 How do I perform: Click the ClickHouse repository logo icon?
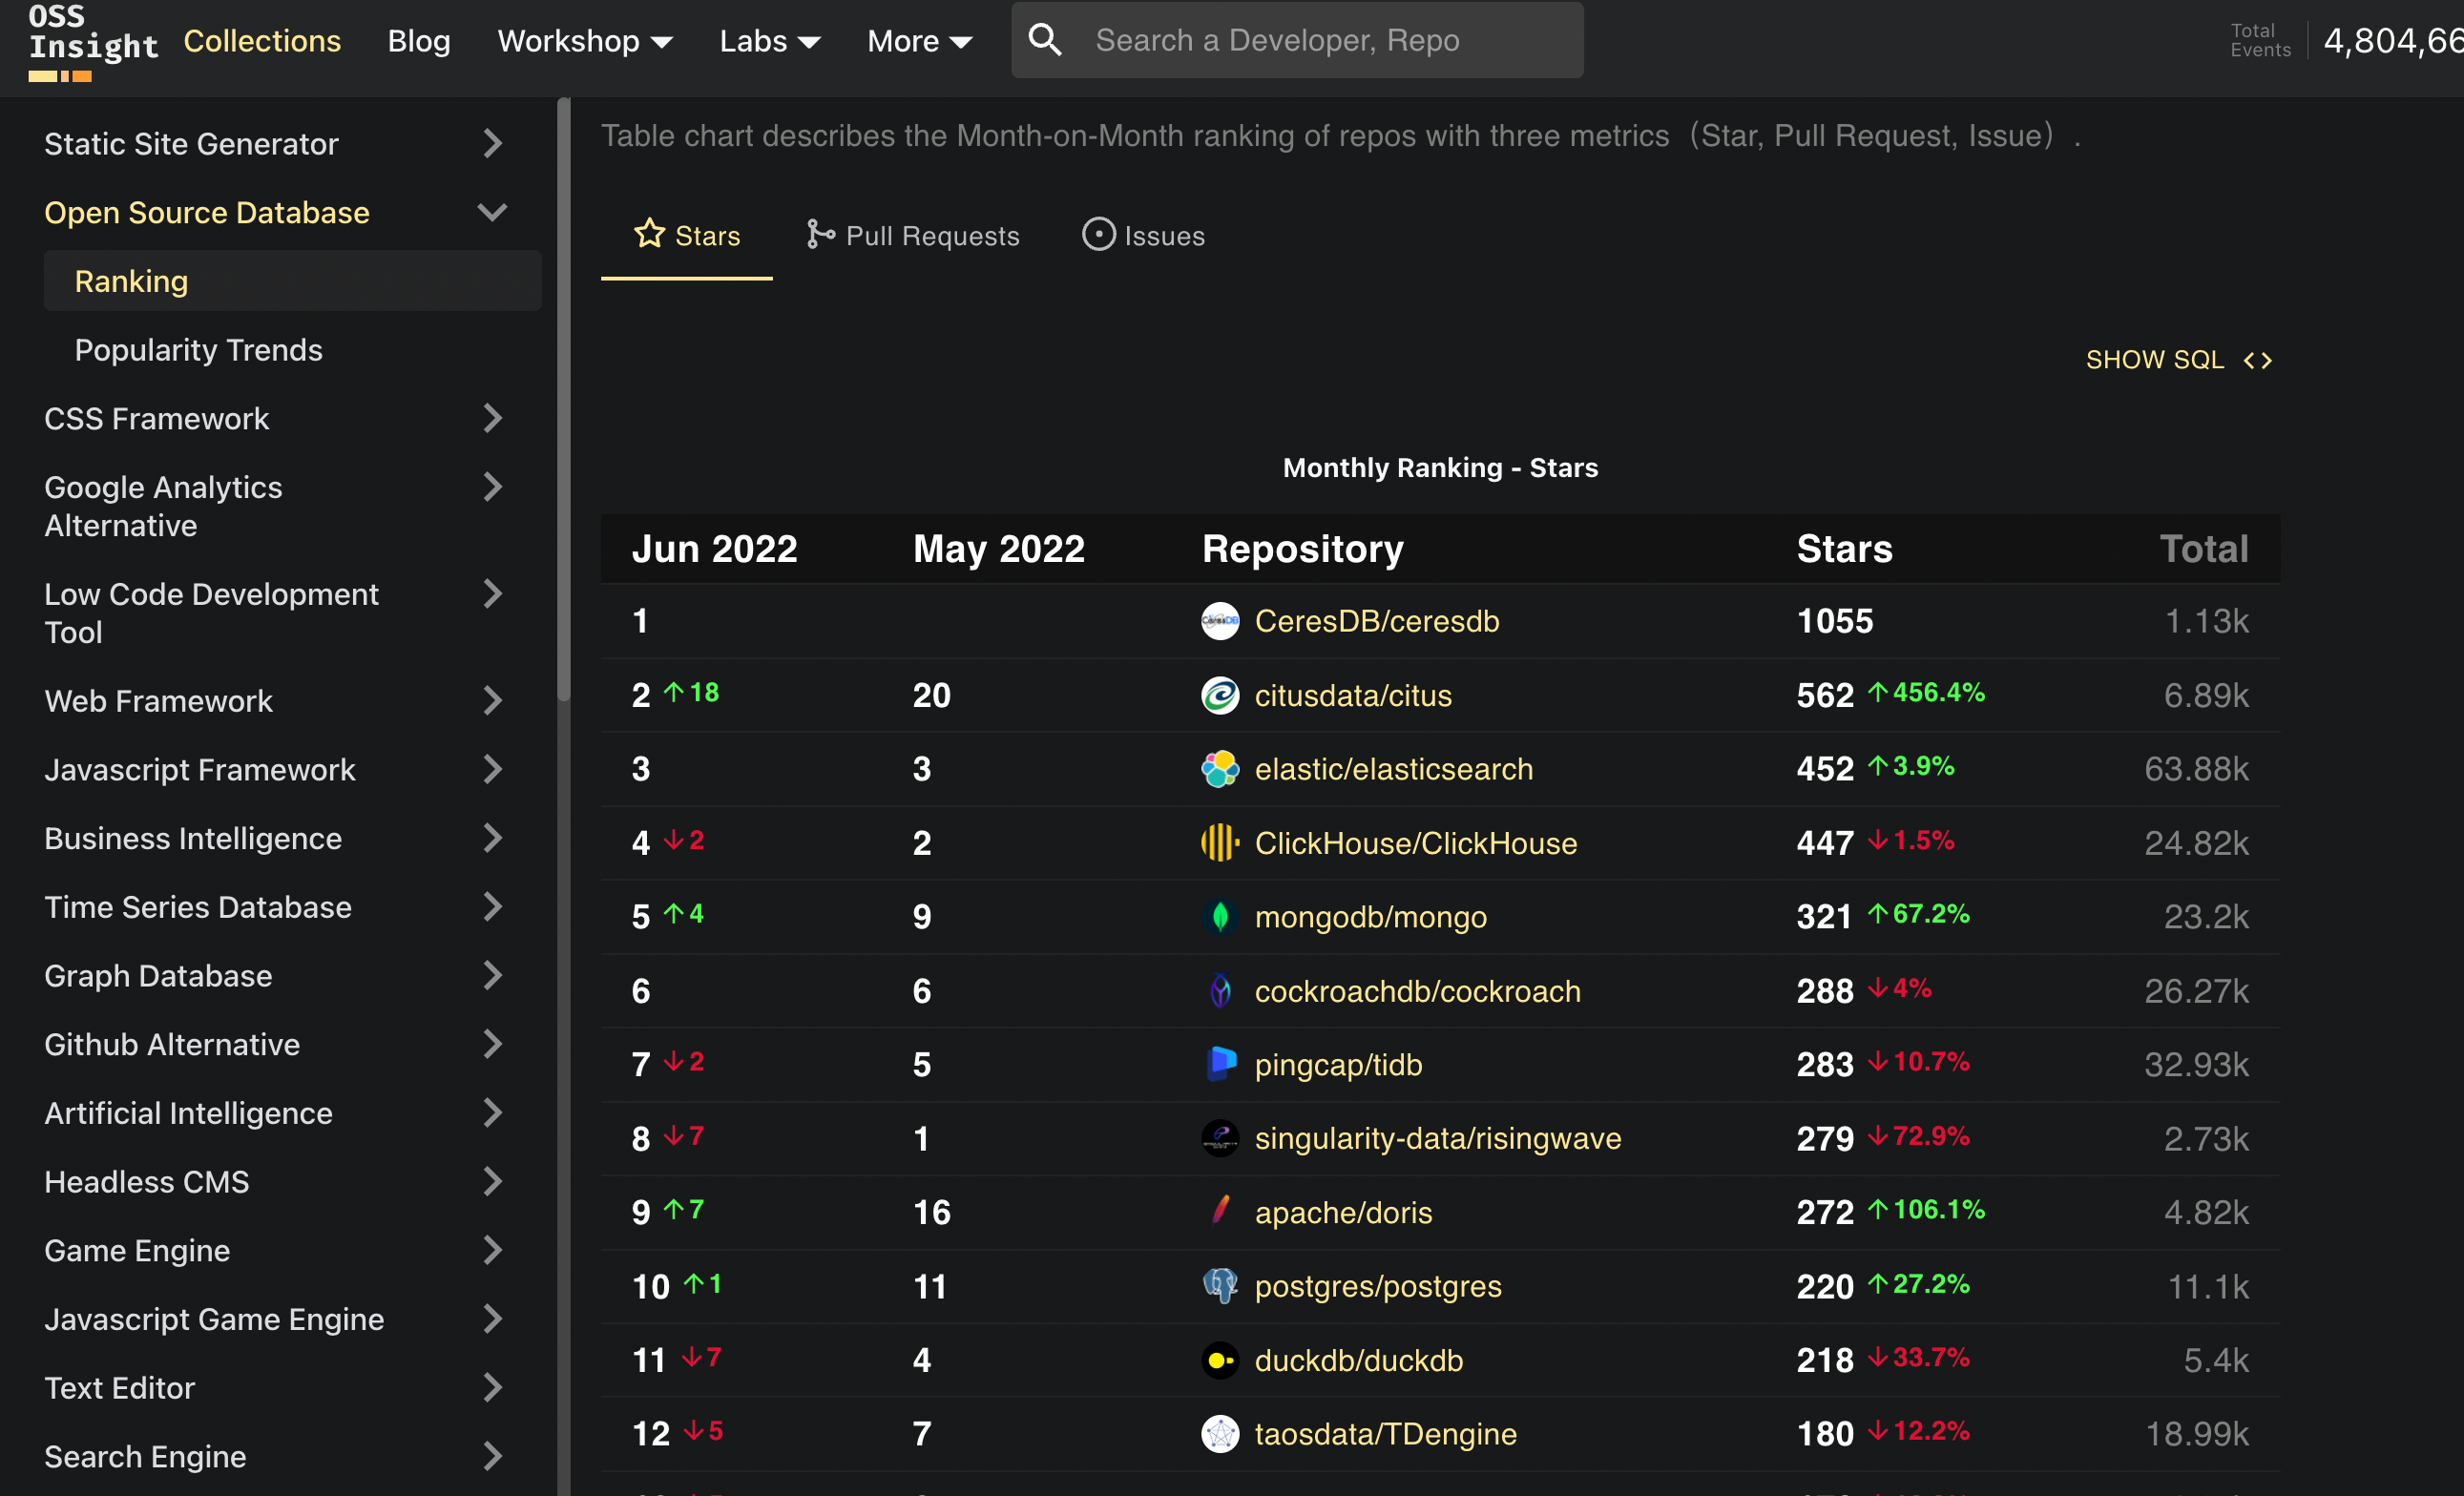coord(1219,843)
